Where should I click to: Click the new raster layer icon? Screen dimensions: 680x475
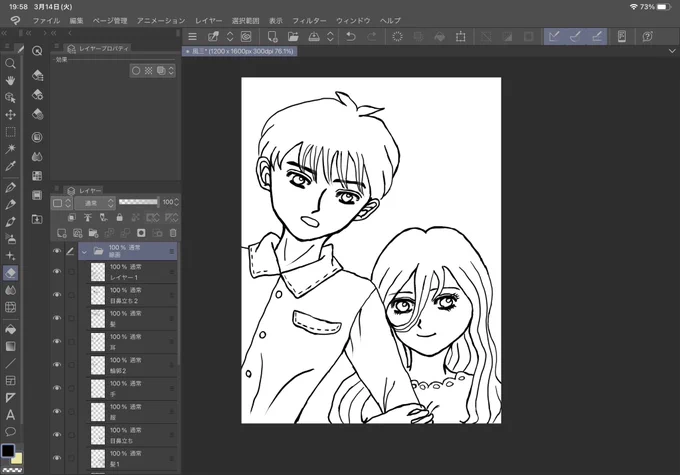click(61, 233)
